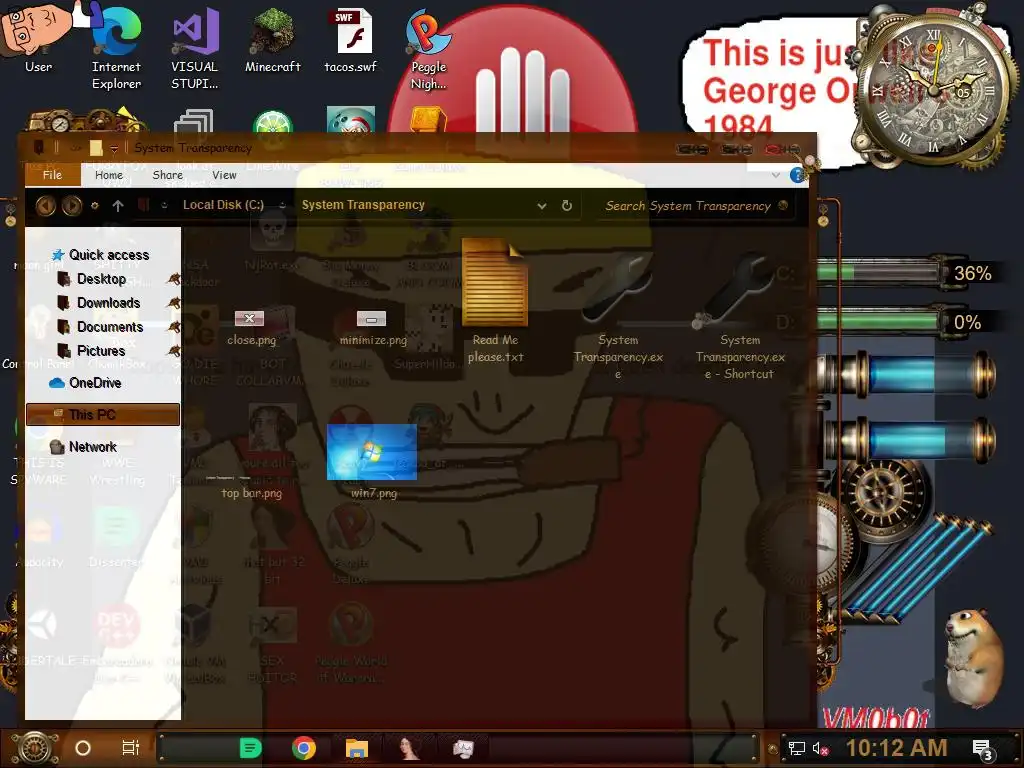Open Network in the navigation pane
This screenshot has width=1024, height=768.
click(x=92, y=447)
